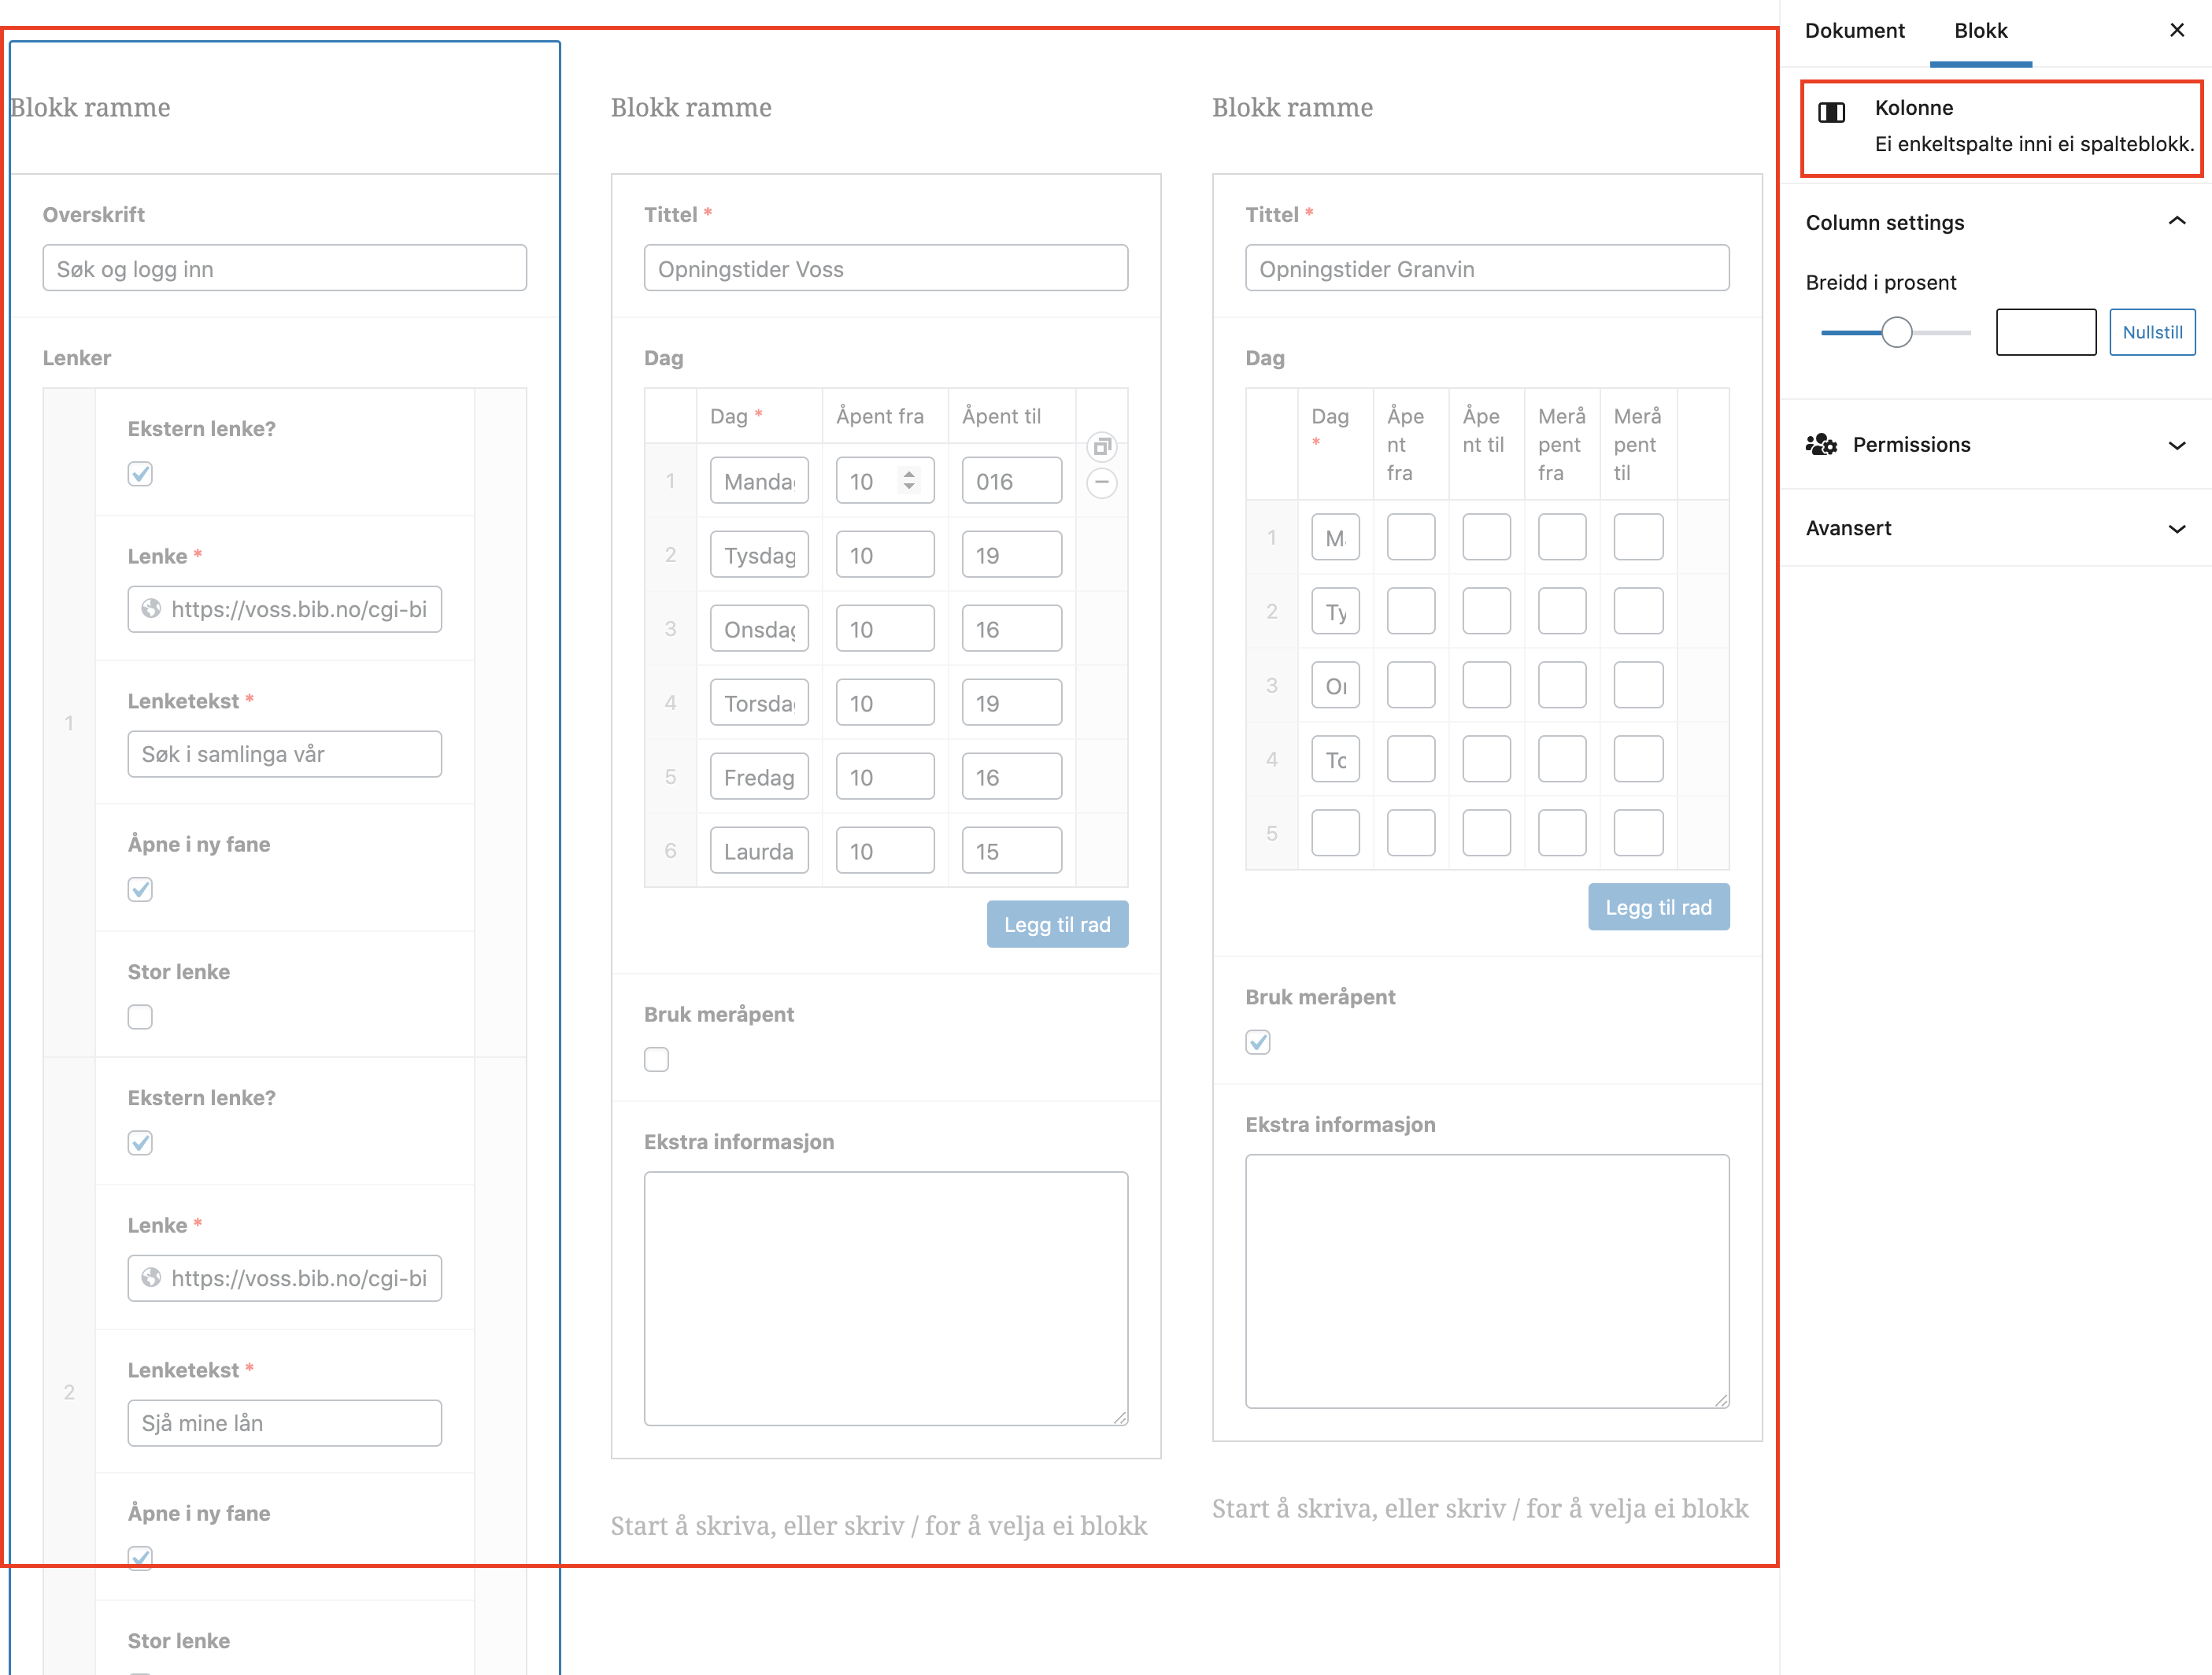The image size is (2212, 1675).
Task: Select the Blokk tab
Action: [x=1980, y=30]
